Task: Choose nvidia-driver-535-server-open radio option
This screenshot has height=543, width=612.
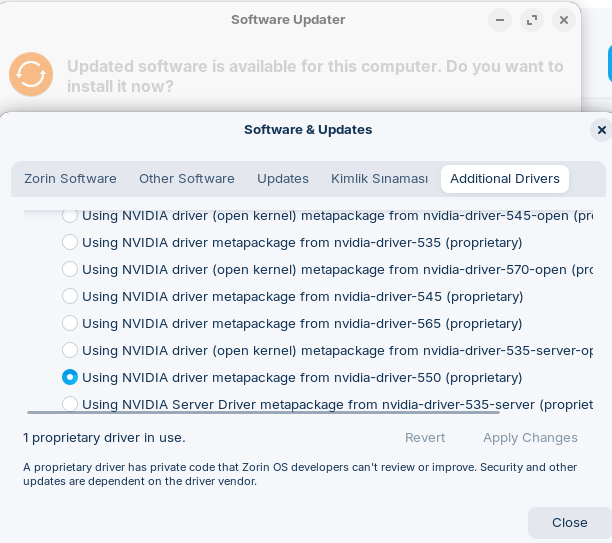Action: 70,350
